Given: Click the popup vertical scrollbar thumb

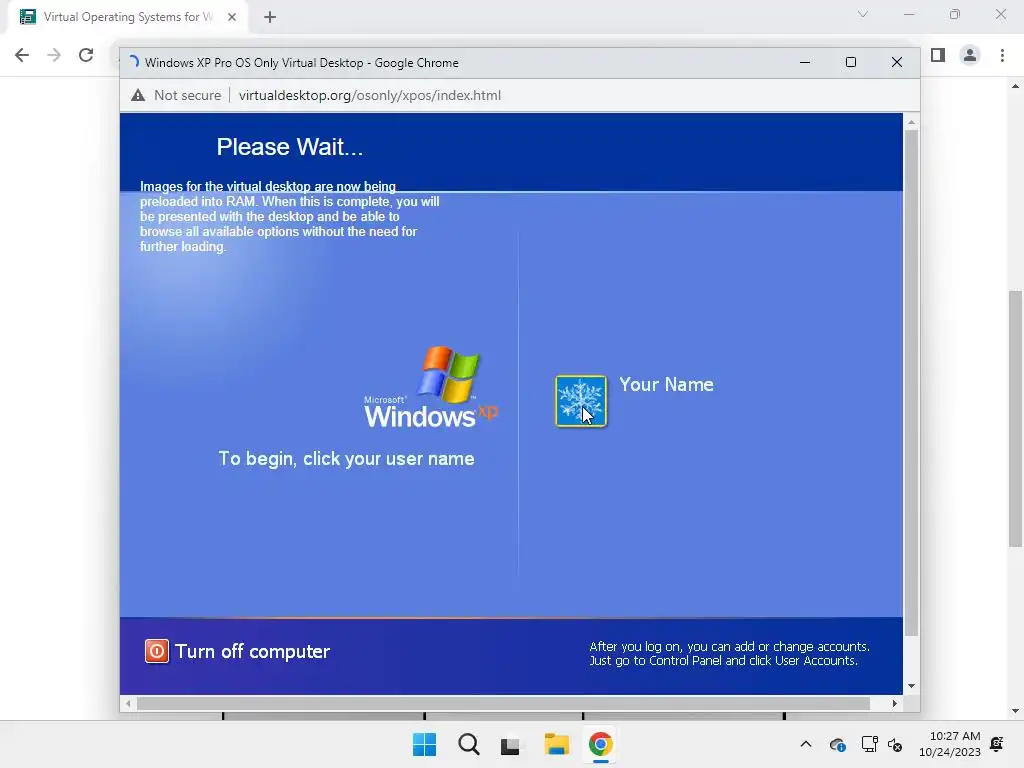Looking at the screenshot, I should pos(912,383).
